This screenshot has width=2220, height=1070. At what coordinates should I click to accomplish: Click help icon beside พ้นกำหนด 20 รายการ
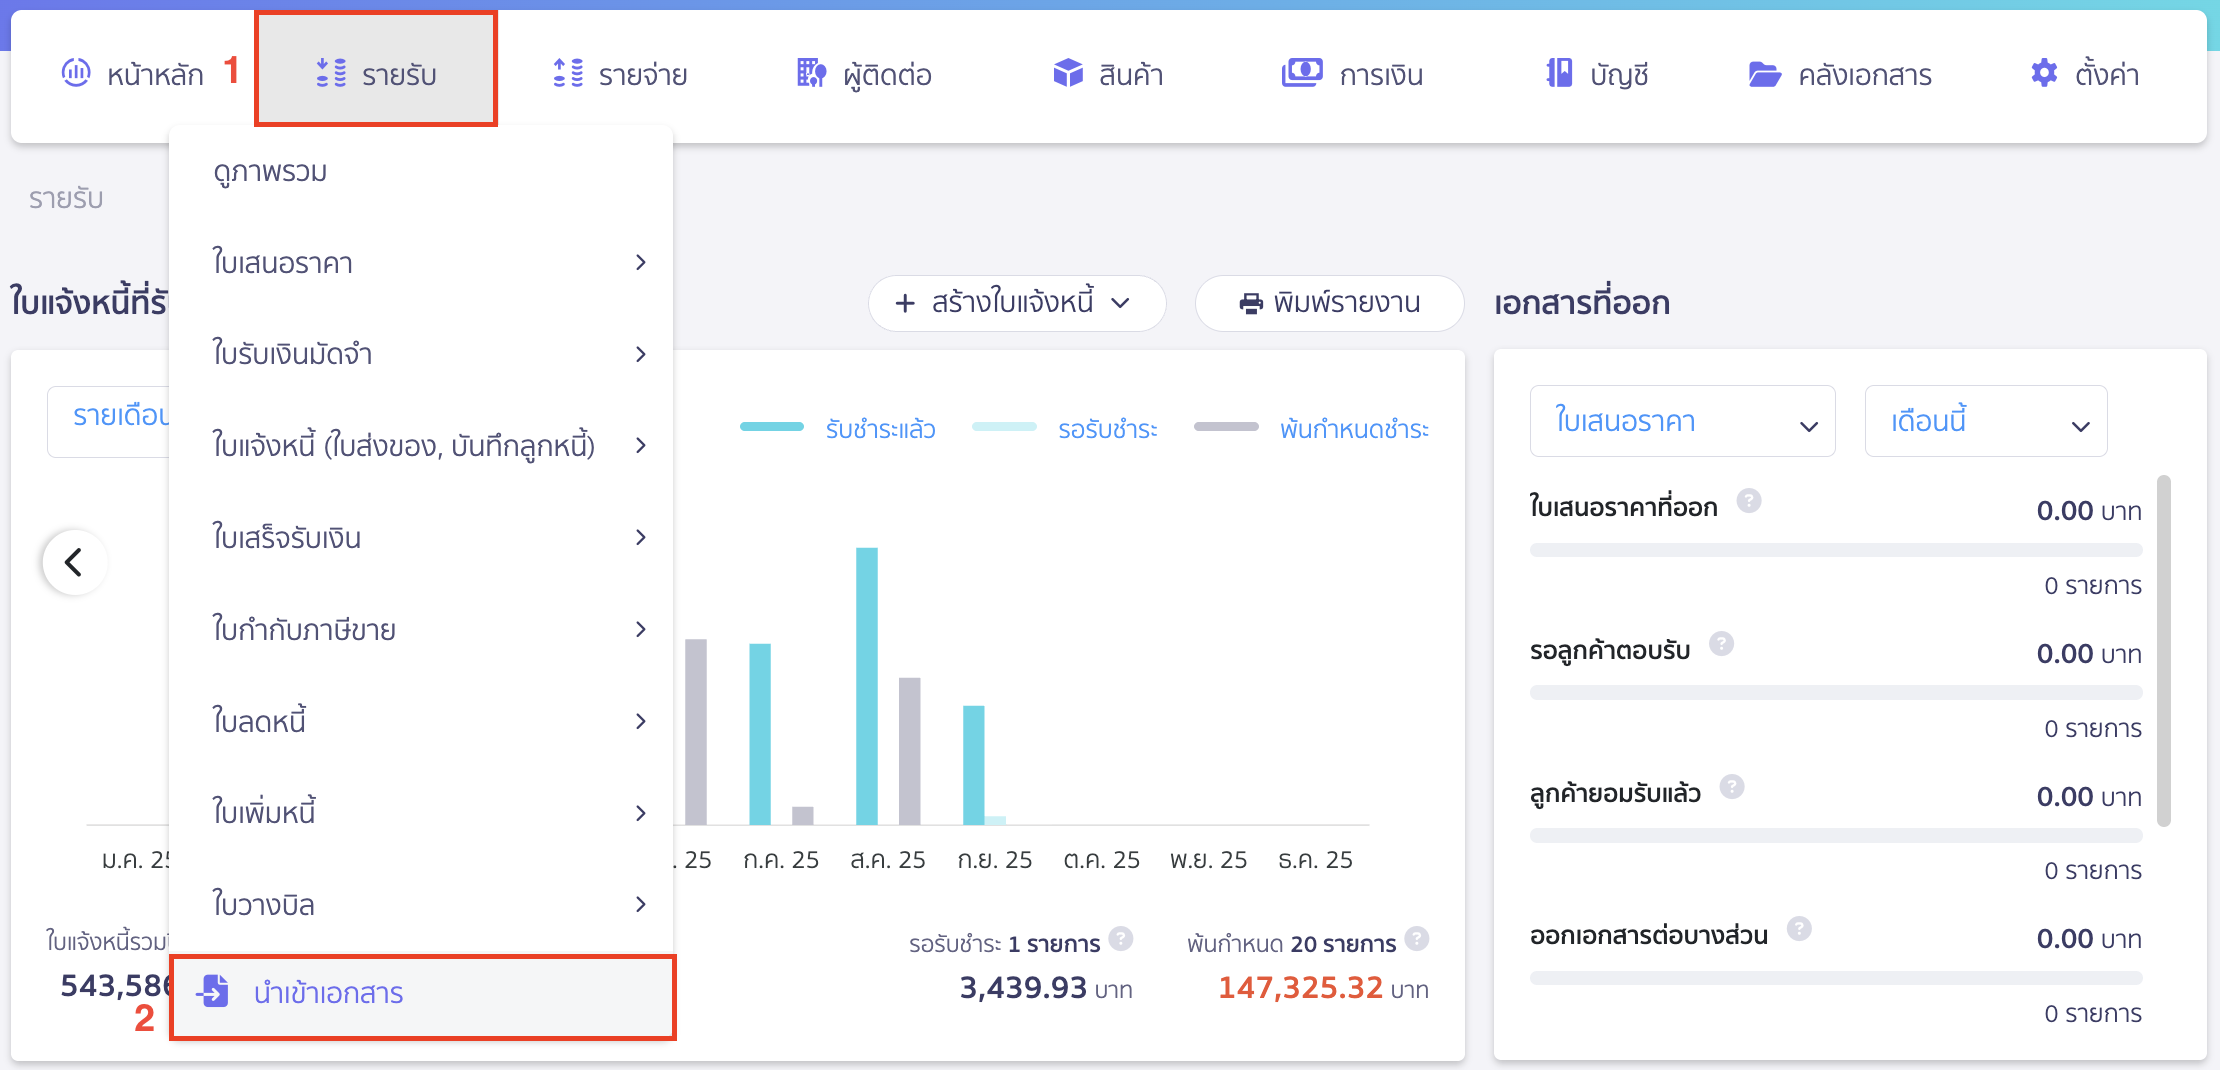tap(1417, 938)
